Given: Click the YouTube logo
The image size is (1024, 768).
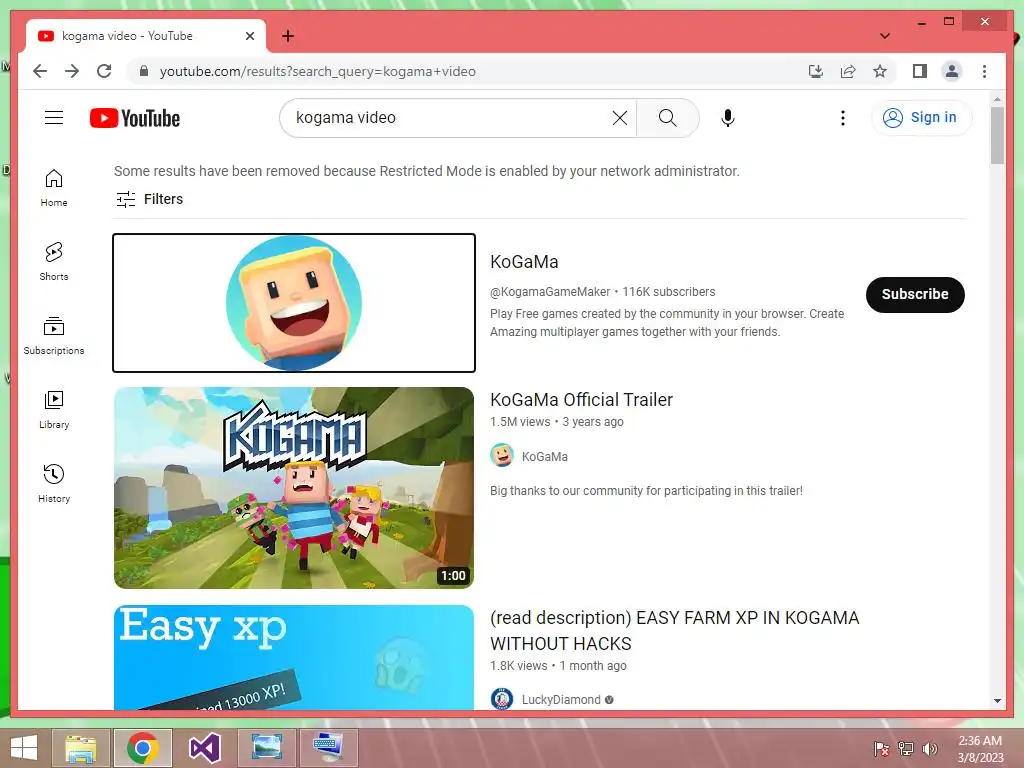Looking at the screenshot, I should tap(135, 118).
